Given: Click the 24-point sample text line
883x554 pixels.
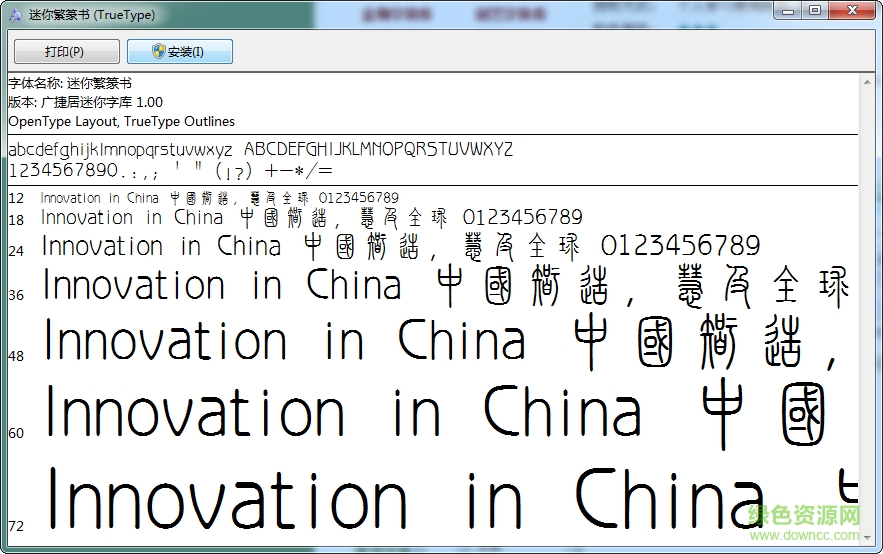Looking at the screenshot, I should [x=400, y=246].
